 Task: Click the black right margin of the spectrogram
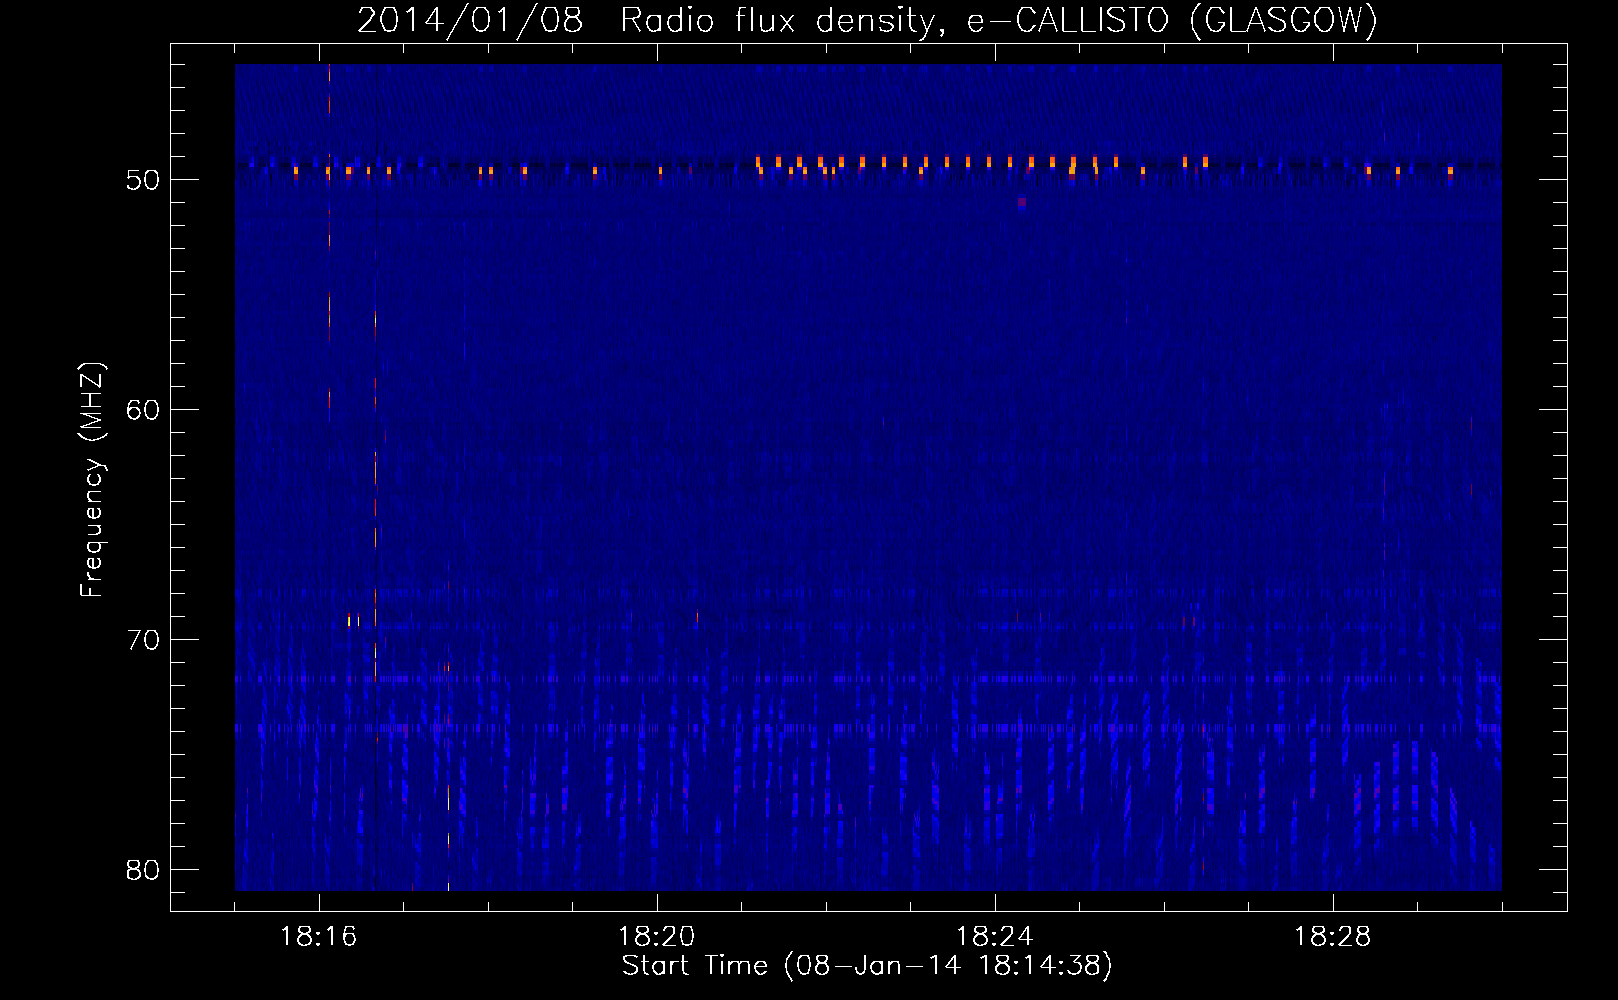(1533, 480)
